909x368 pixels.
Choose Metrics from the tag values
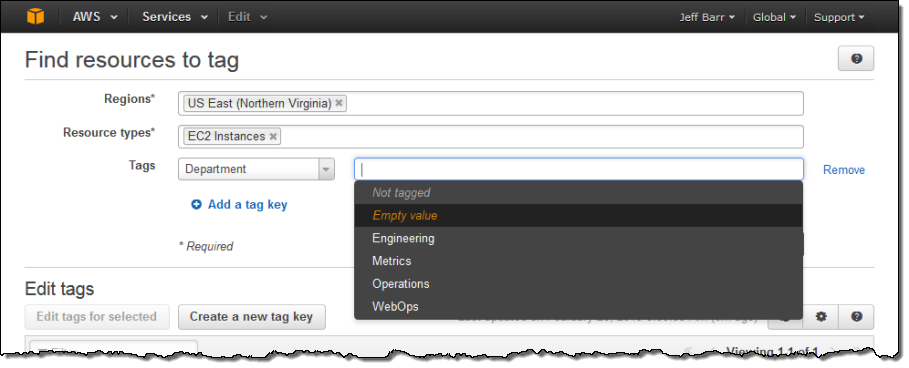click(x=578, y=261)
